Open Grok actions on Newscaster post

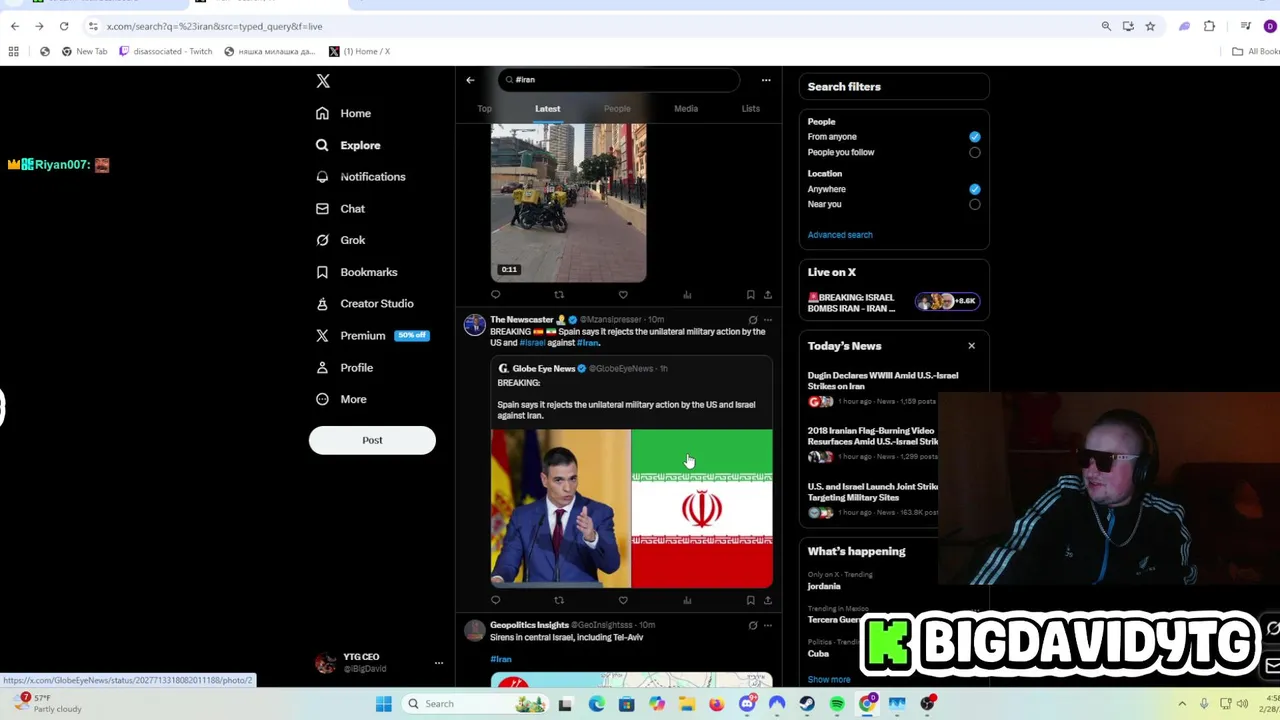pos(753,320)
